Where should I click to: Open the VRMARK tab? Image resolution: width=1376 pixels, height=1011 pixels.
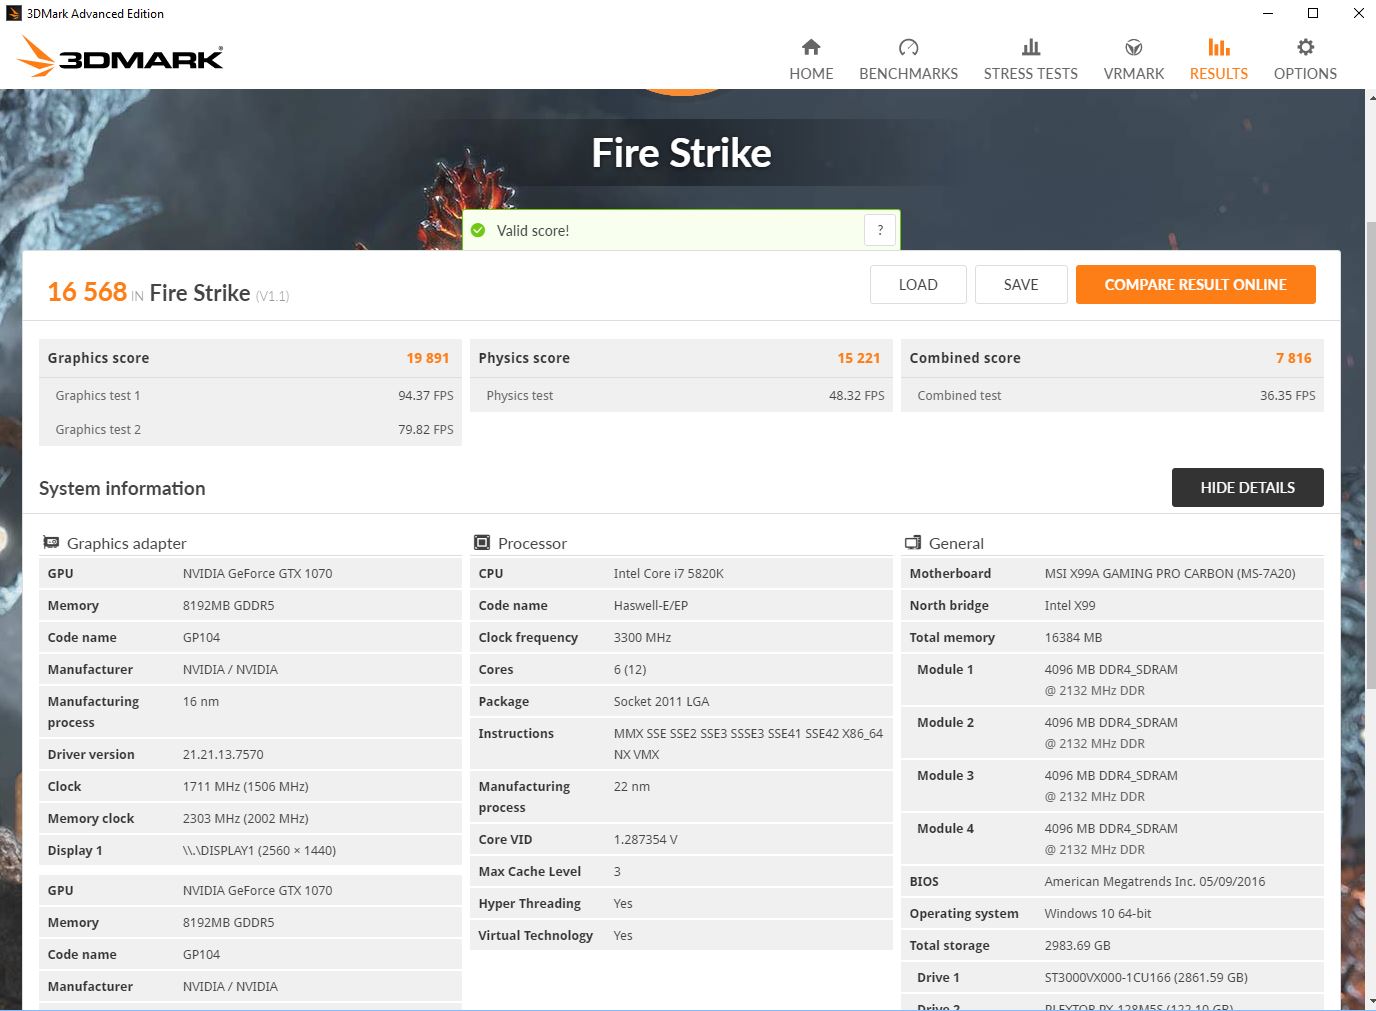click(x=1134, y=60)
